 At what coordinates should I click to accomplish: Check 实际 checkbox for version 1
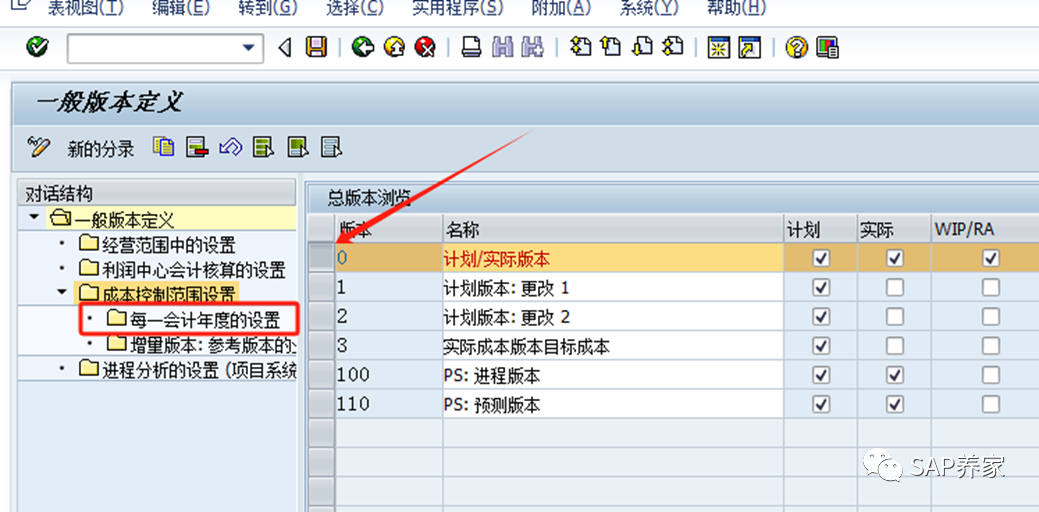(895, 287)
